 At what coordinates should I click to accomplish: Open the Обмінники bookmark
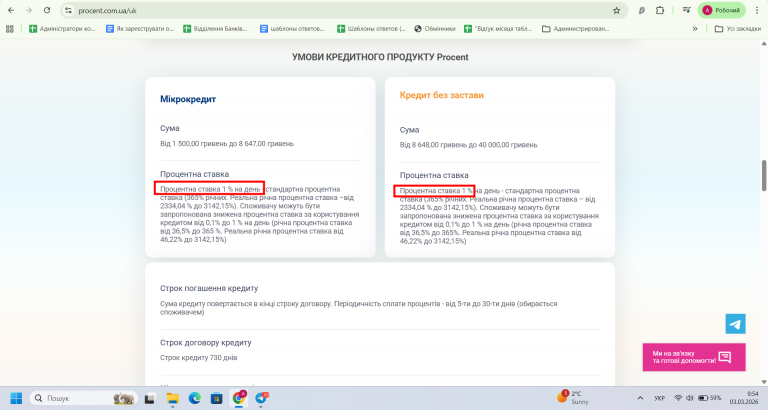(435, 29)
